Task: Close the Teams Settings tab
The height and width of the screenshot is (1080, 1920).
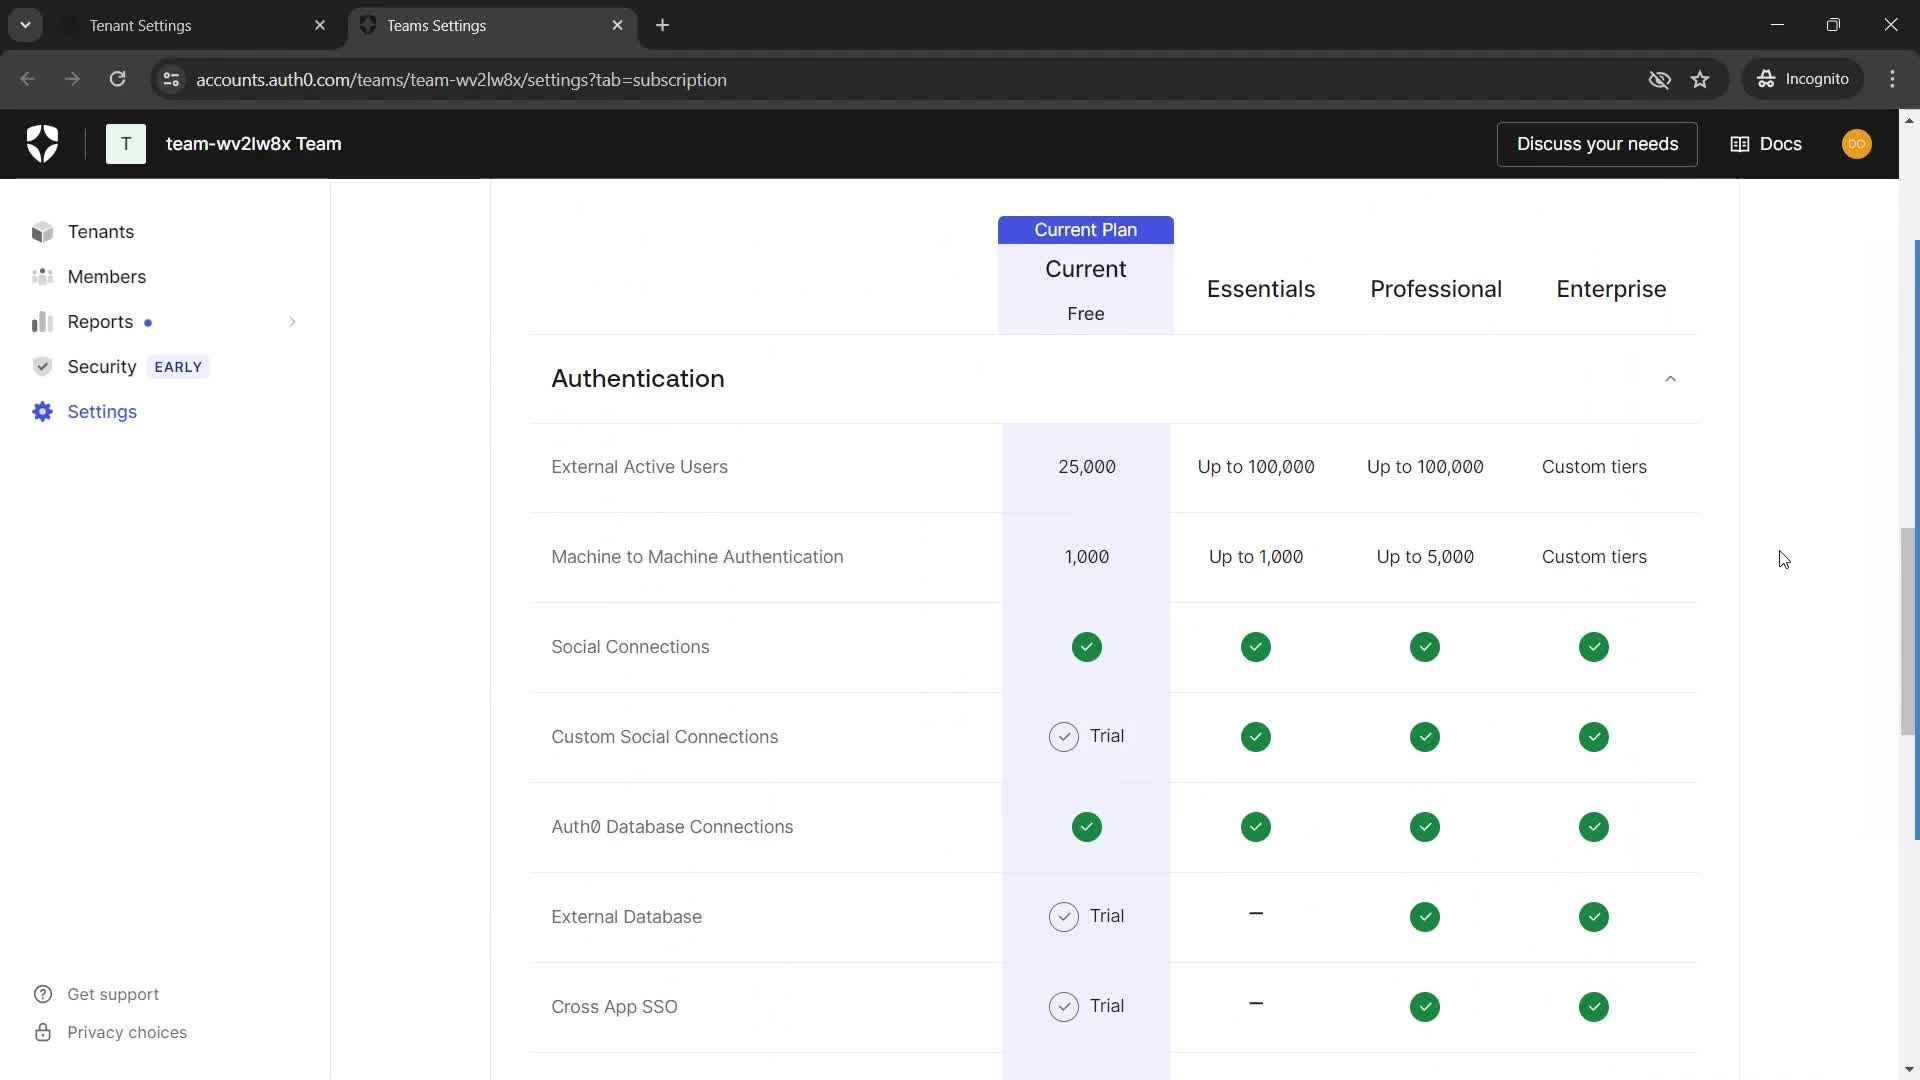Action: pyautogui.click(x=617, y=25)
